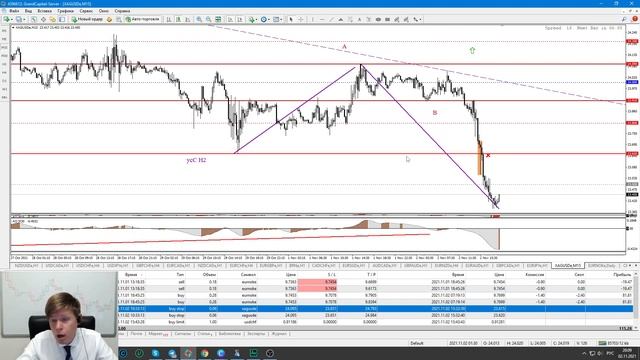Sort orders by the Символ column
Screen dimensions: 640x360
pyautogui.click(x=248, y=275)
